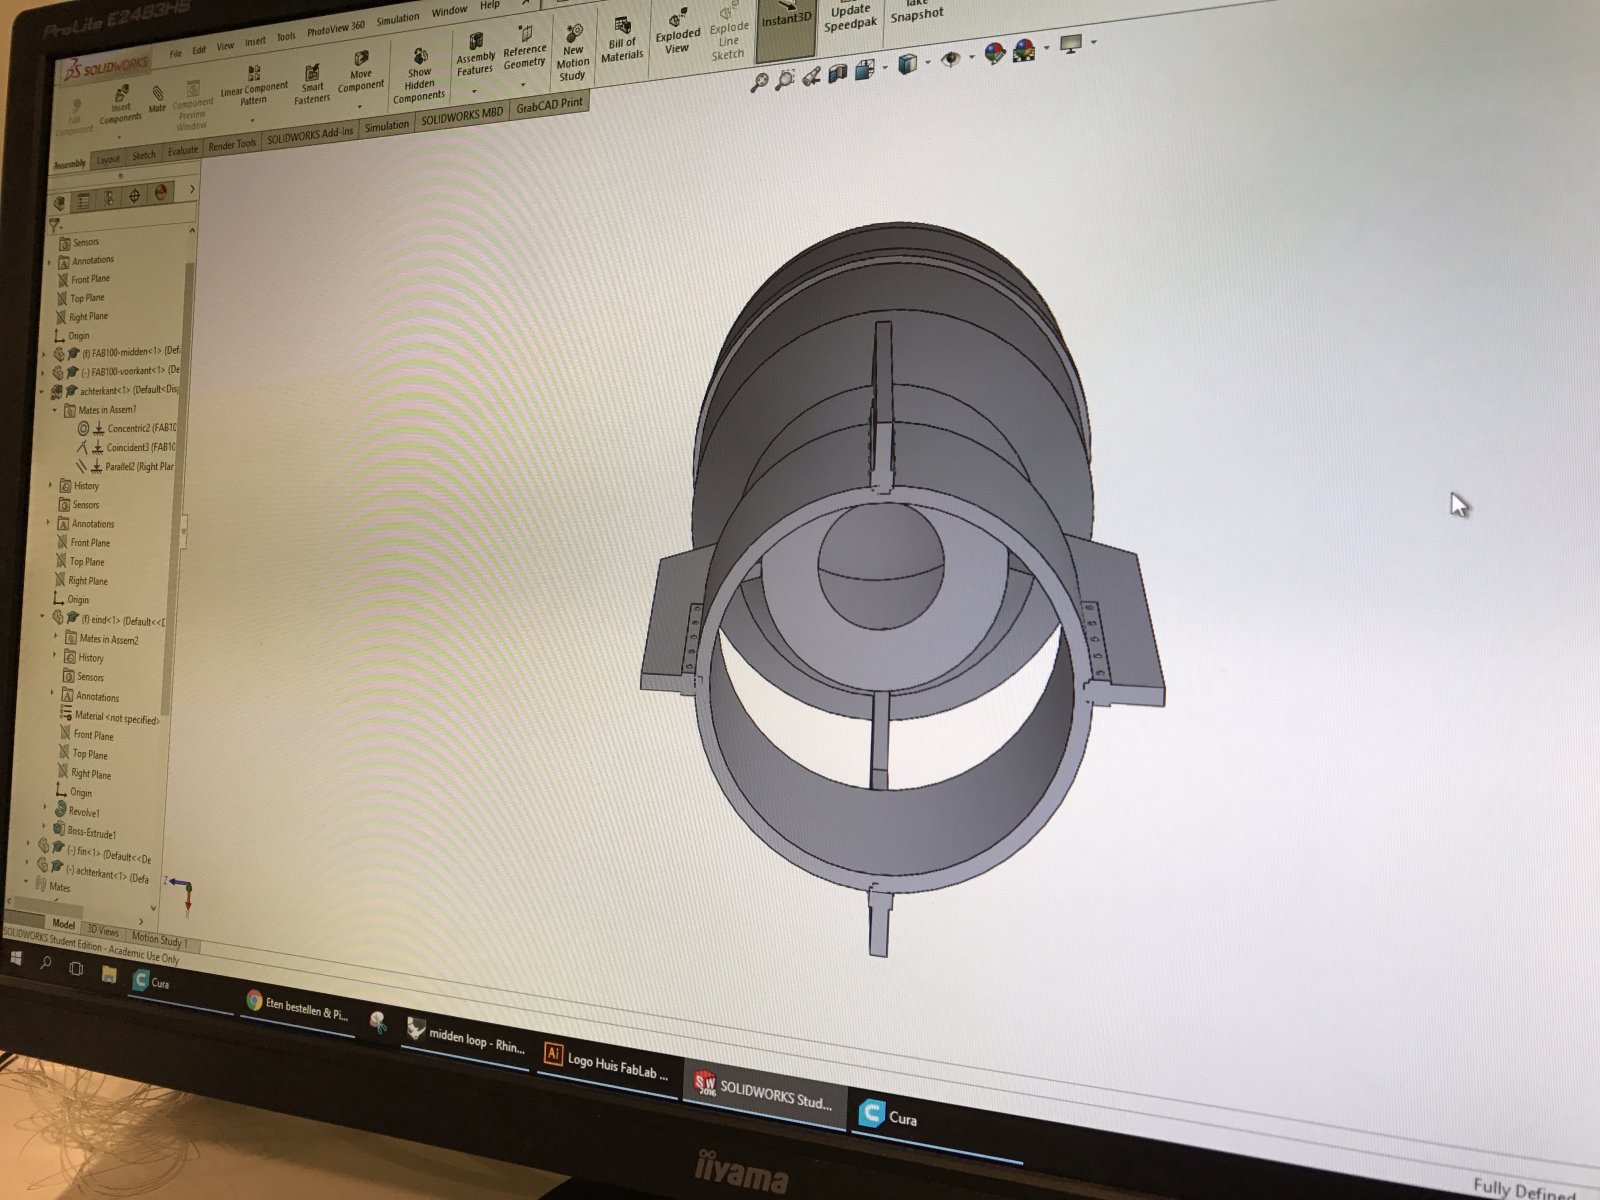Click the filter funnel icon in the tree
This screenshot has height=1200, width=1600.
[x=55, y=226]
